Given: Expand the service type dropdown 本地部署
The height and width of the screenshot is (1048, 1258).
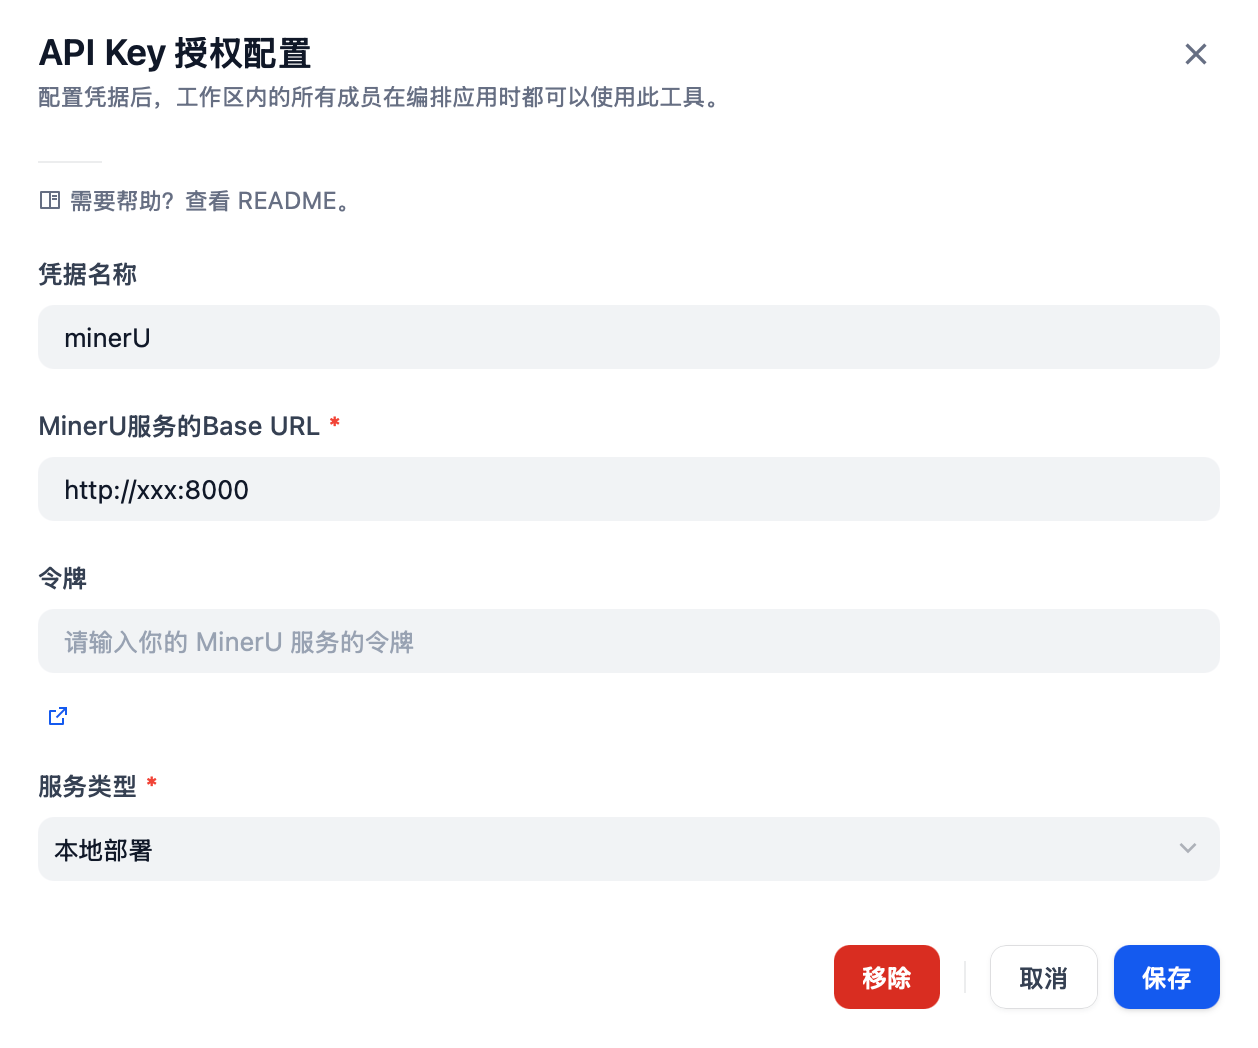Looking at the screenshot, I should click(x=629, y=849).
